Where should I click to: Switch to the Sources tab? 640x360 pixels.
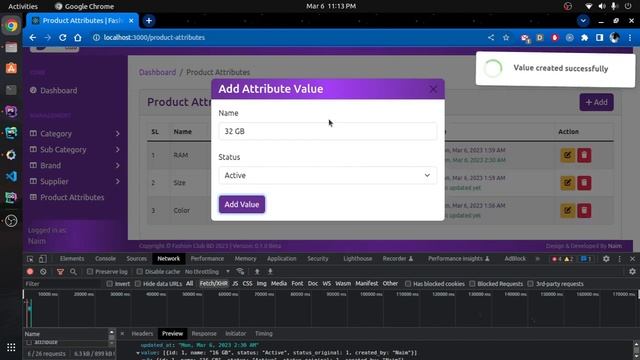(136, 259)
